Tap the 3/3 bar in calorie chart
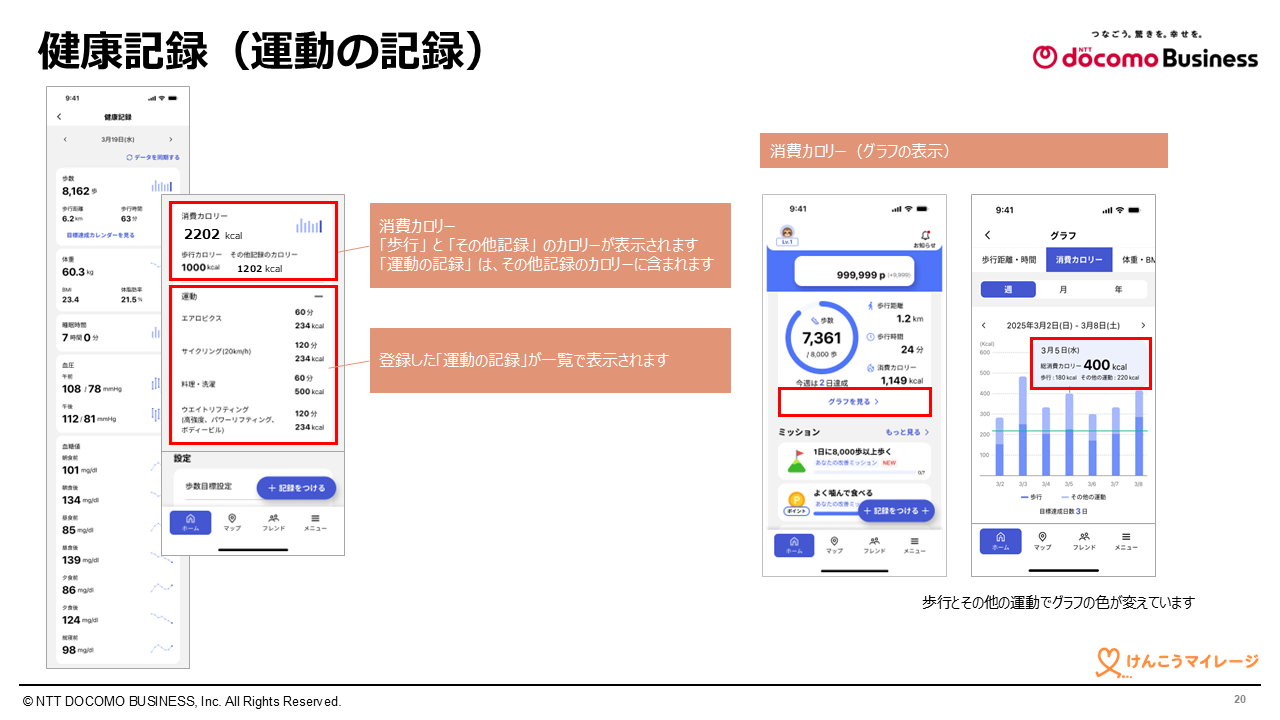This screenshot has width=1280, height=720. pos(1023,427)
